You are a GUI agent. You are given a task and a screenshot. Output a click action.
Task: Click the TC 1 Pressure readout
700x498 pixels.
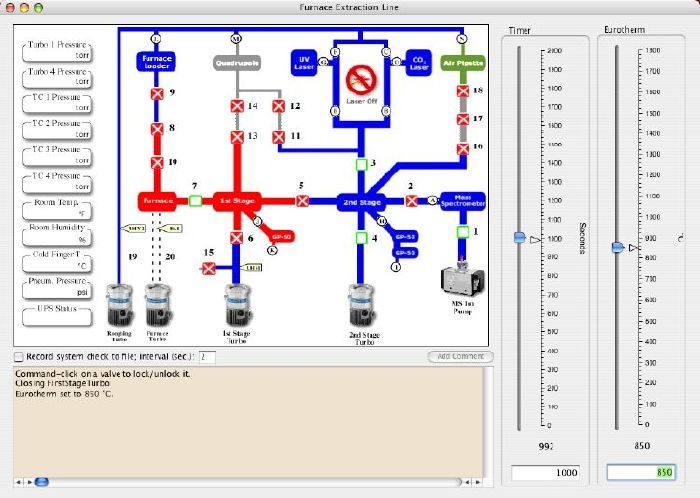[x=57, y=104]
